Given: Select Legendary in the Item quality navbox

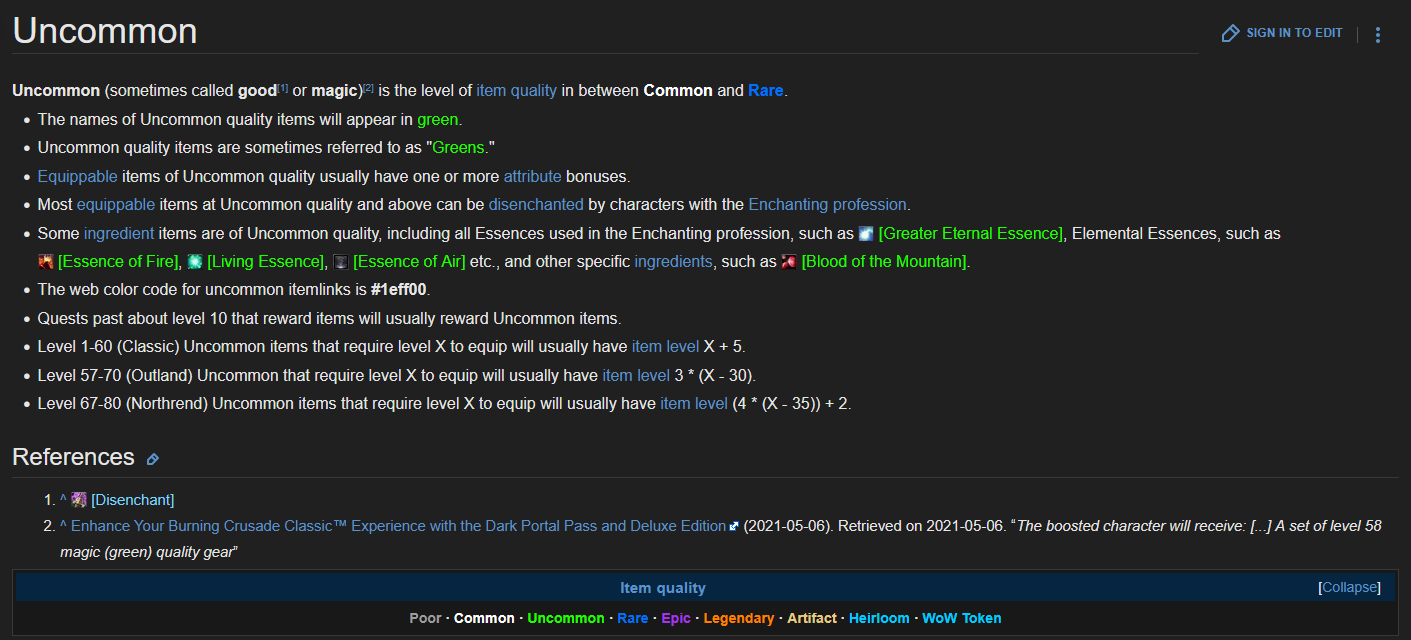Looking at the screenshot, I should (738, 618).
